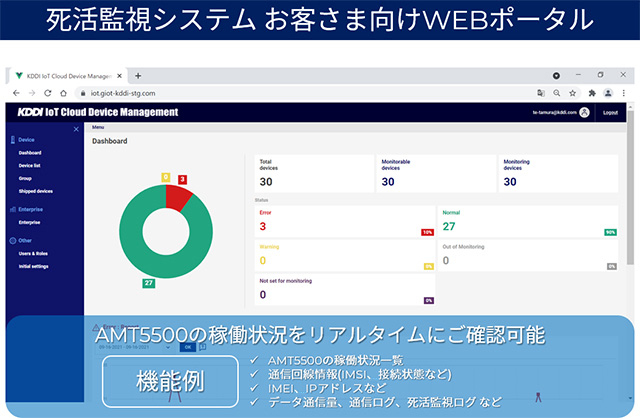Click the dark circle icon in the tab strip
The width and height of the screenshot is (640, 418).
[x=556, y=76]
